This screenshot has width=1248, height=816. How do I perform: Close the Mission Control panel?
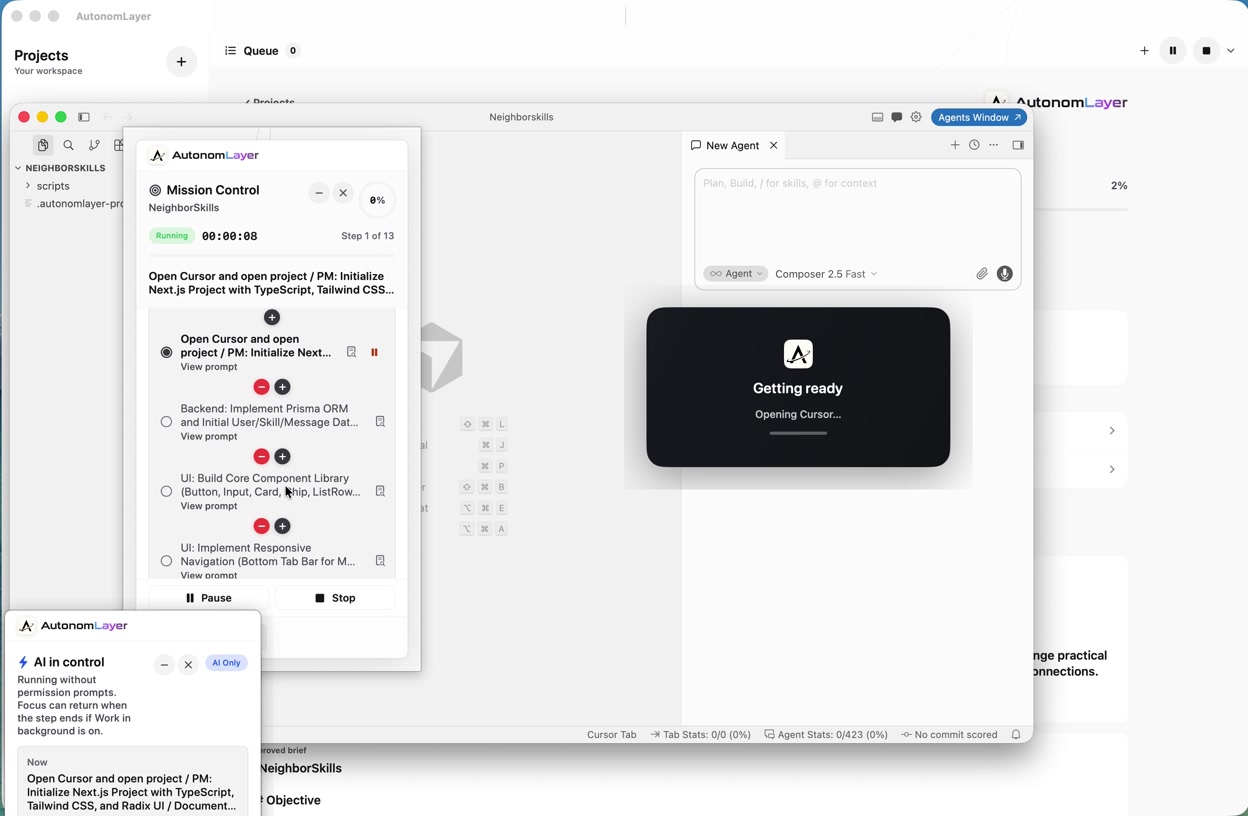tap(343, 193)
